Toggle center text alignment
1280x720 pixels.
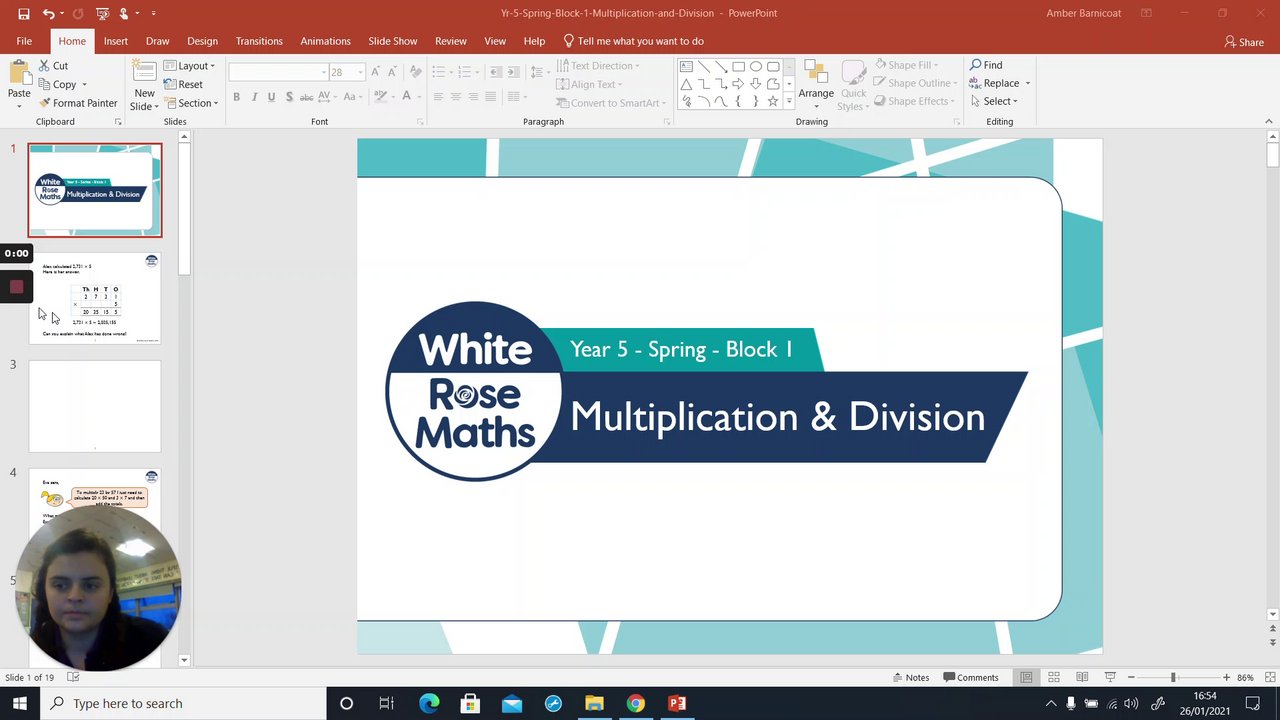(456, 97)
